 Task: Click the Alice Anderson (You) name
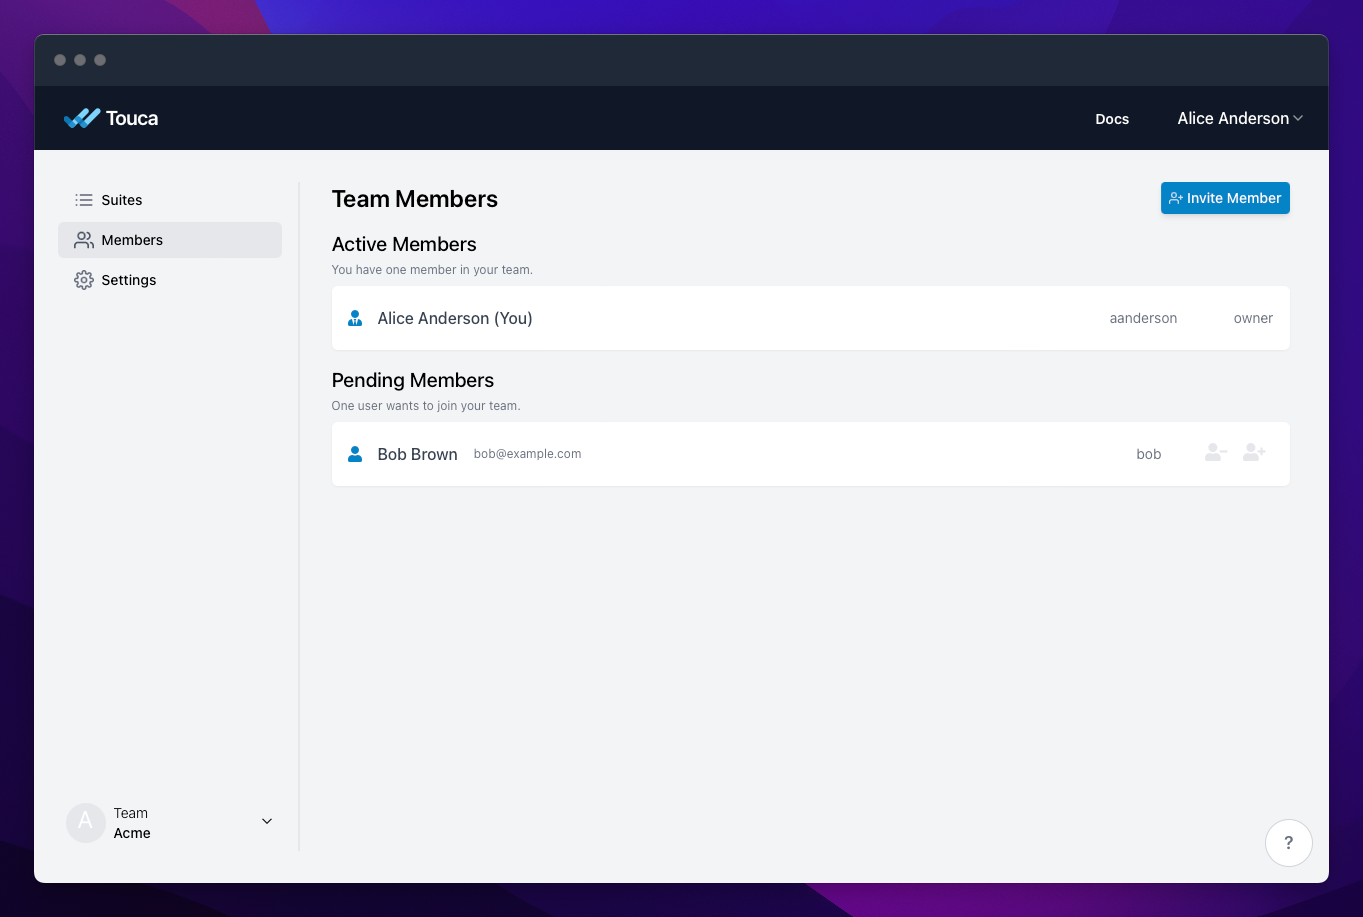[455, 318]
